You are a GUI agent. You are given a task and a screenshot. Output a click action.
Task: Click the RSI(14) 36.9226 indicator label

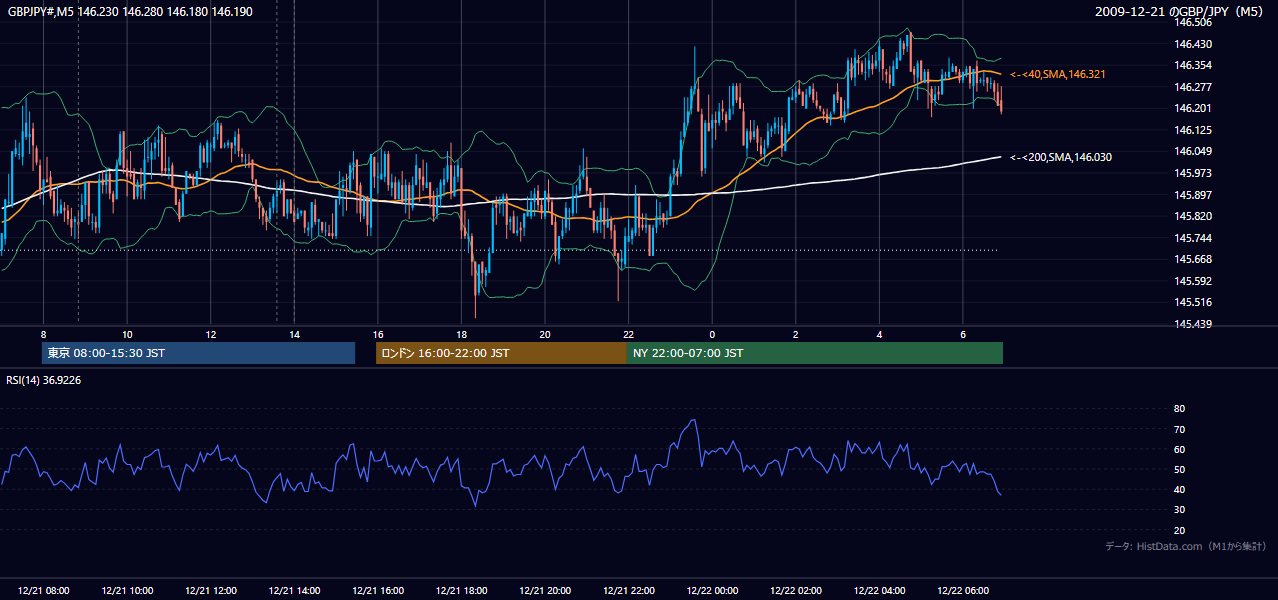[x=44, y=380]
